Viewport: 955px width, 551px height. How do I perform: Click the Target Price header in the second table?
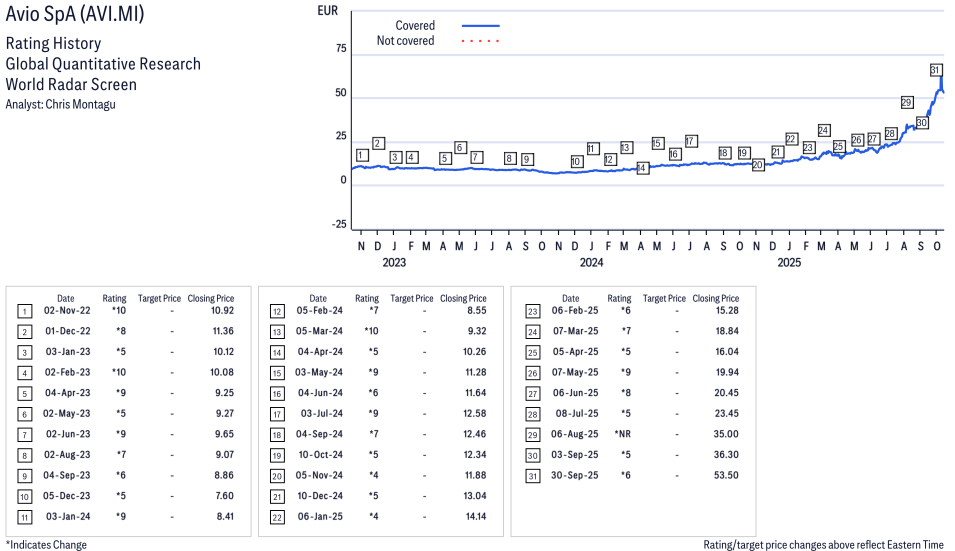point(411,298)
